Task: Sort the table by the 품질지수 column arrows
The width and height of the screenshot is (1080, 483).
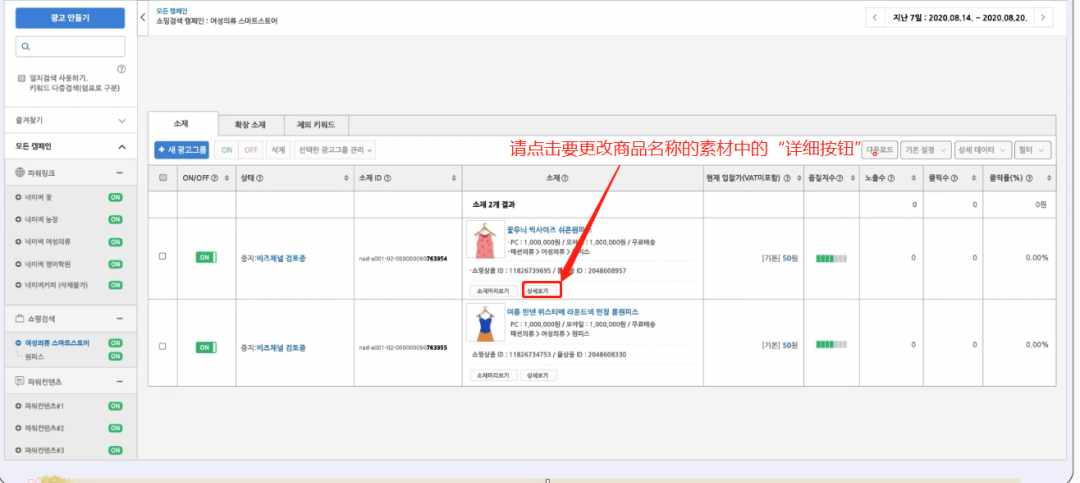Action: click(x=852, y=178)
